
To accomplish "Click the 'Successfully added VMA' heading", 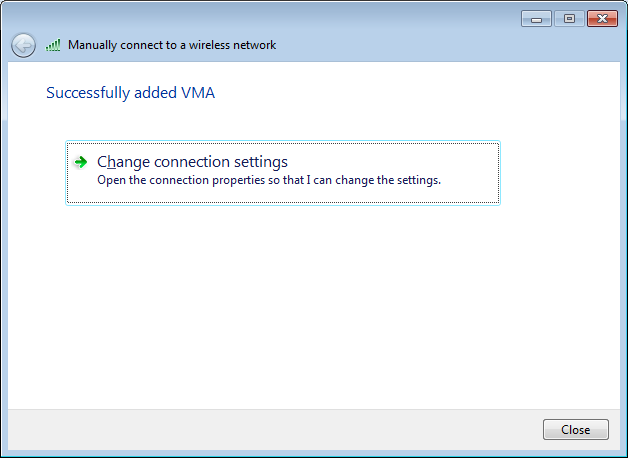I will coord(131,93).
